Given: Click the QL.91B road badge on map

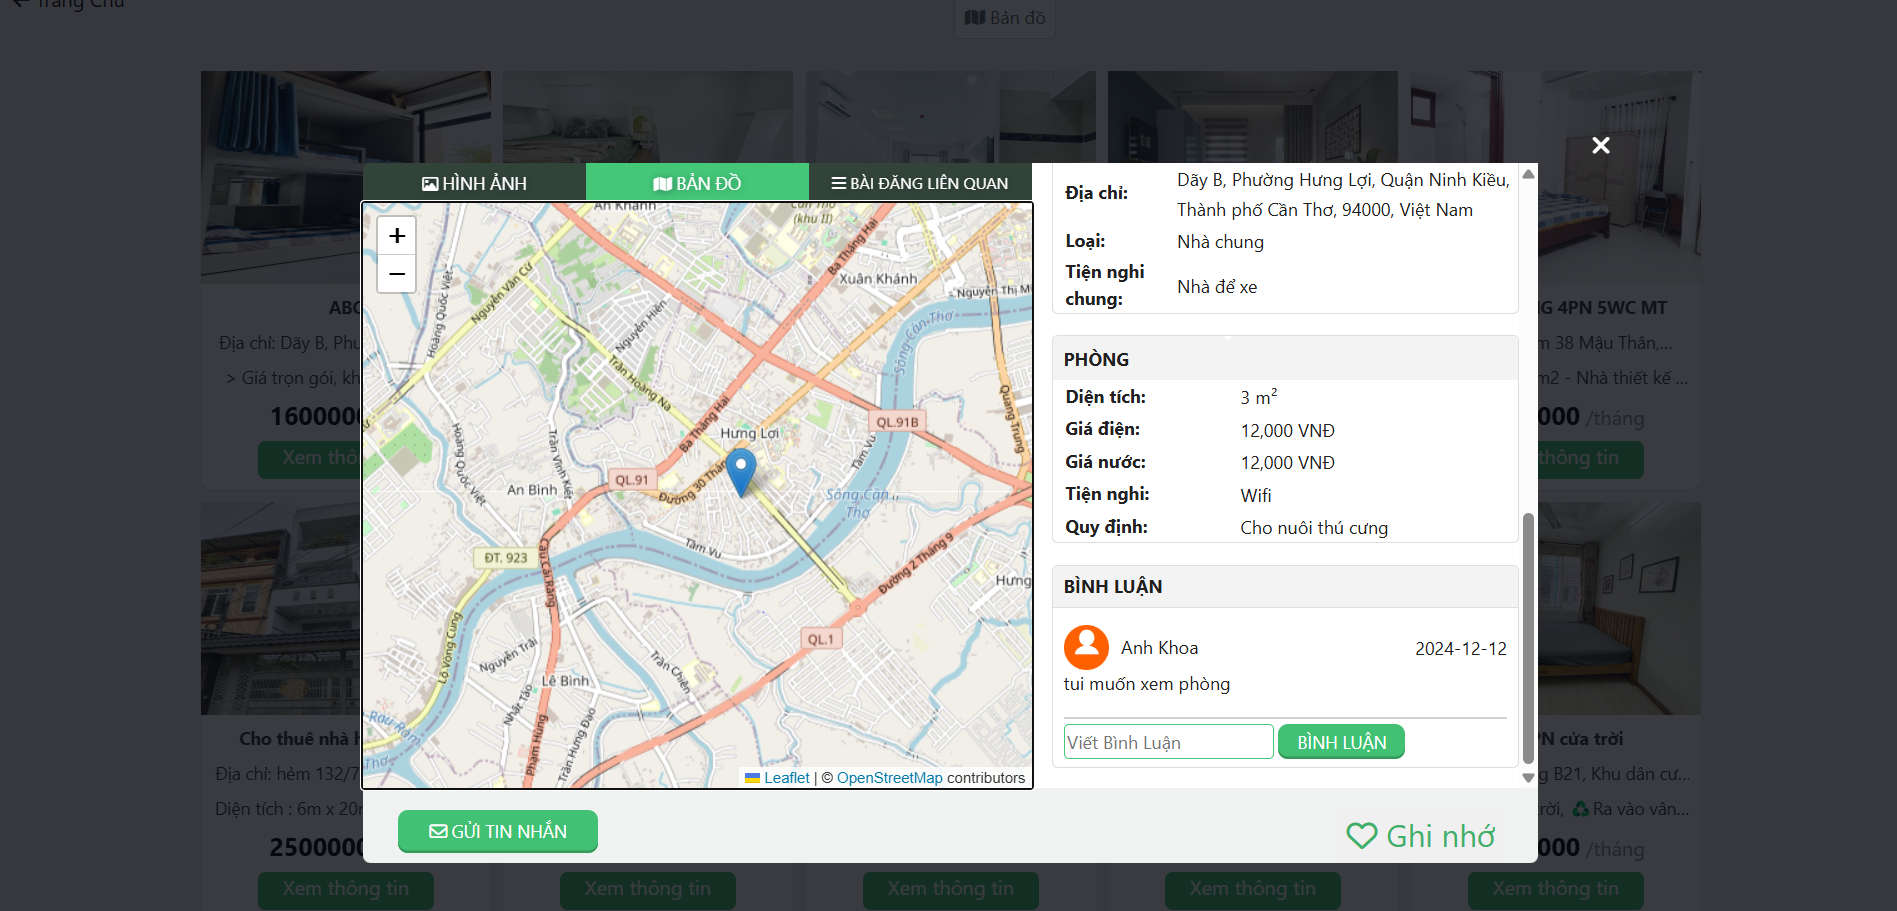Looking at the screenshot, I should tap(897, 422).
